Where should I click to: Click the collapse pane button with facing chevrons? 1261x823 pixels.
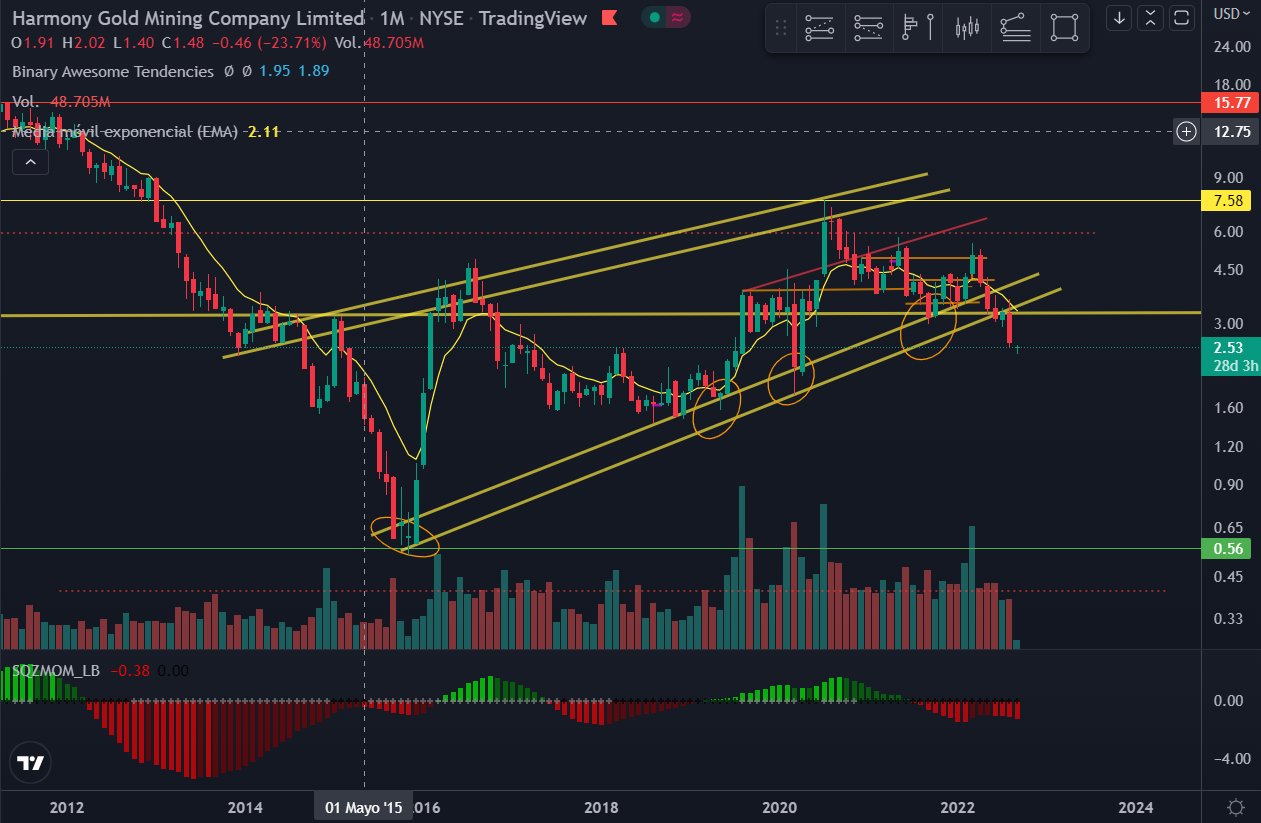1151,17
